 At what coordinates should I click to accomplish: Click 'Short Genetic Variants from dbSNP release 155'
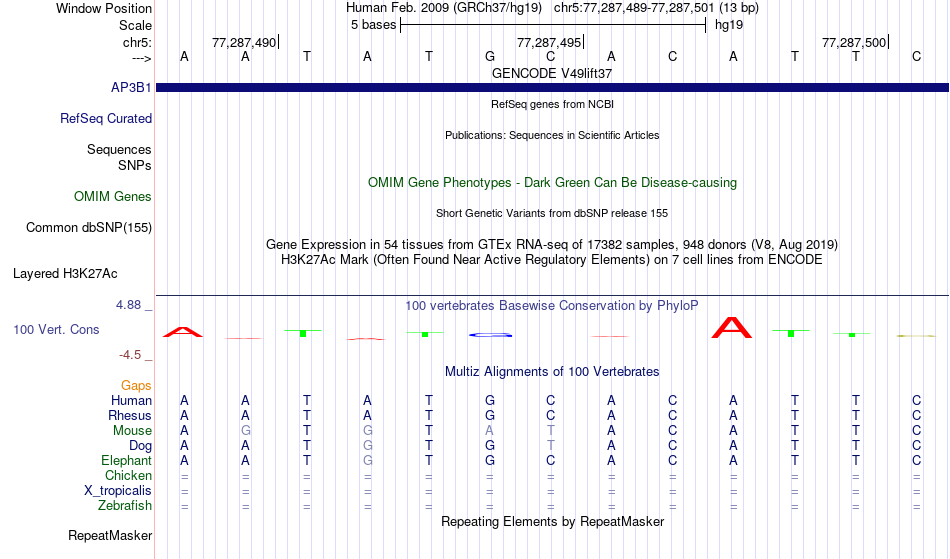[552, 213]
